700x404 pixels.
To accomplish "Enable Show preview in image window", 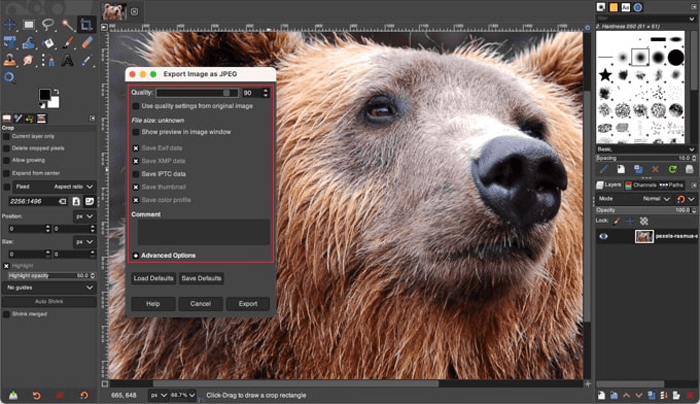I will tap(136, 132).
